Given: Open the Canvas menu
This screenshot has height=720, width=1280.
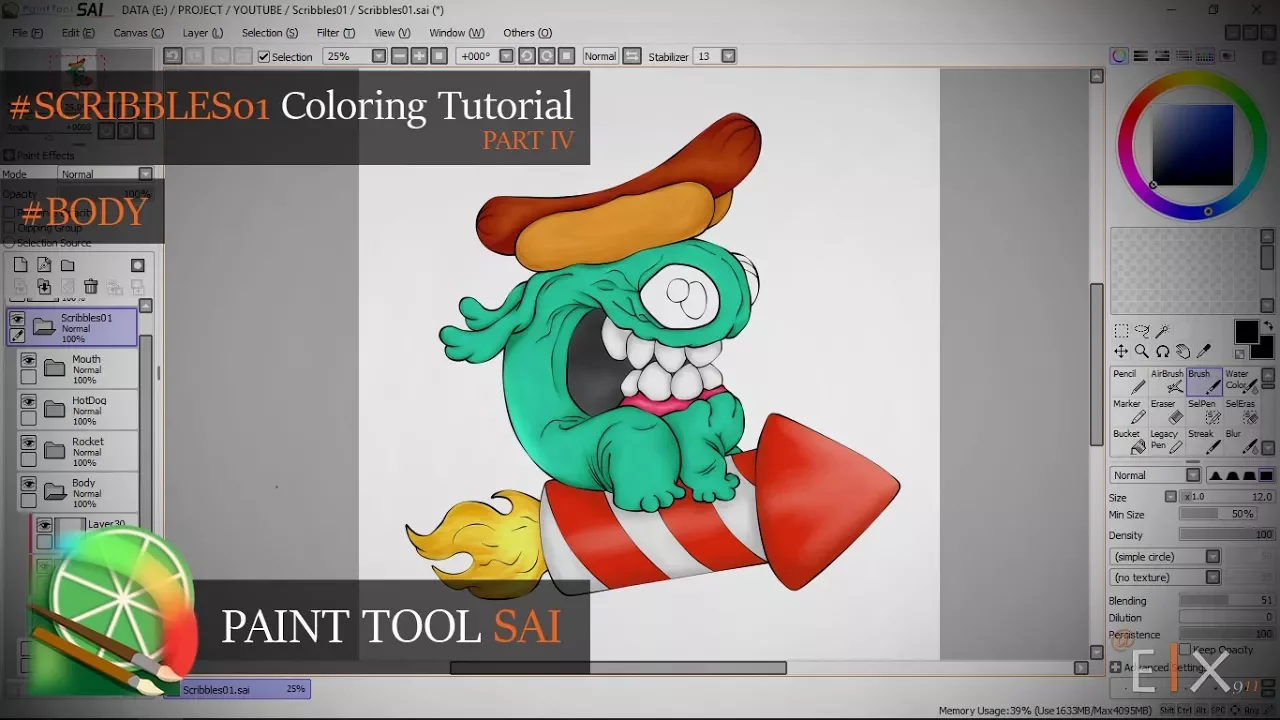Looking at the screenshot, I should [138, 33].
